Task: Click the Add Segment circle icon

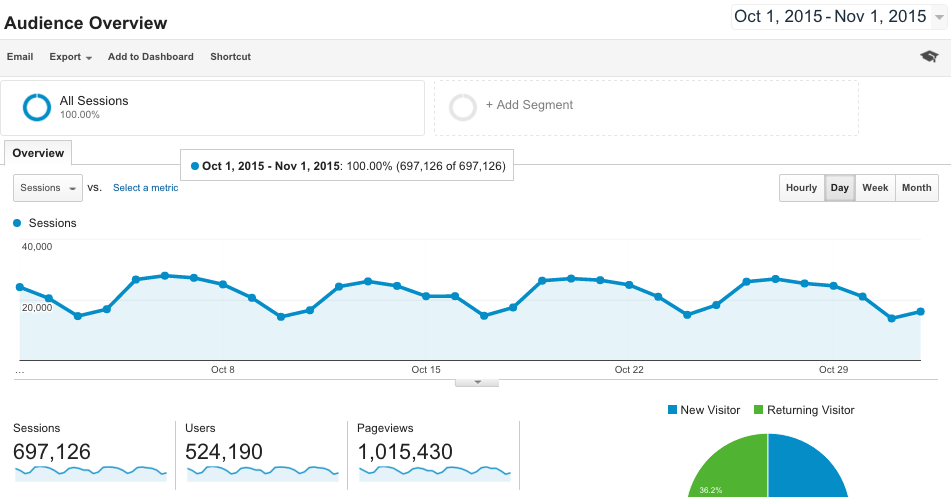Action: tap(463, 107)
